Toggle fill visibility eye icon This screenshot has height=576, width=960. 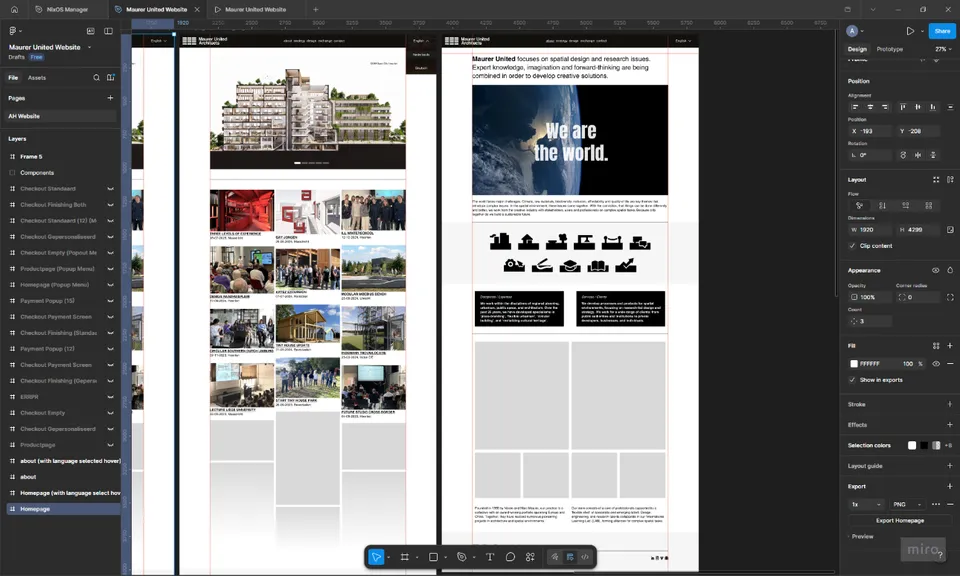pos(936,364)
